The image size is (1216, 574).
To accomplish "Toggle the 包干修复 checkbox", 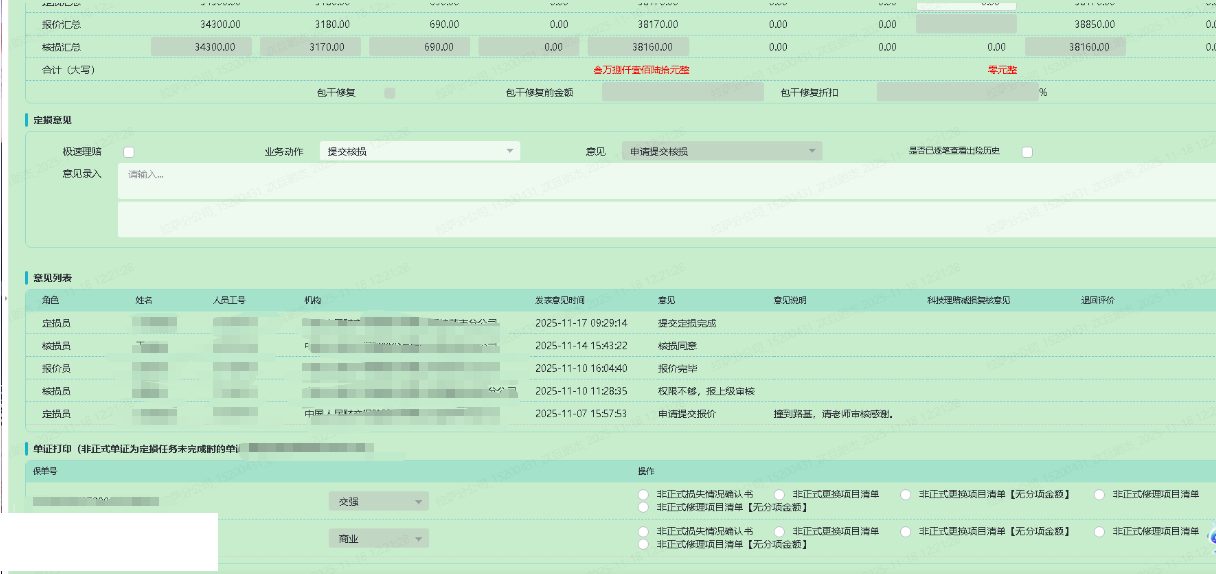I will pyautogui.click(x=390, y=93).
